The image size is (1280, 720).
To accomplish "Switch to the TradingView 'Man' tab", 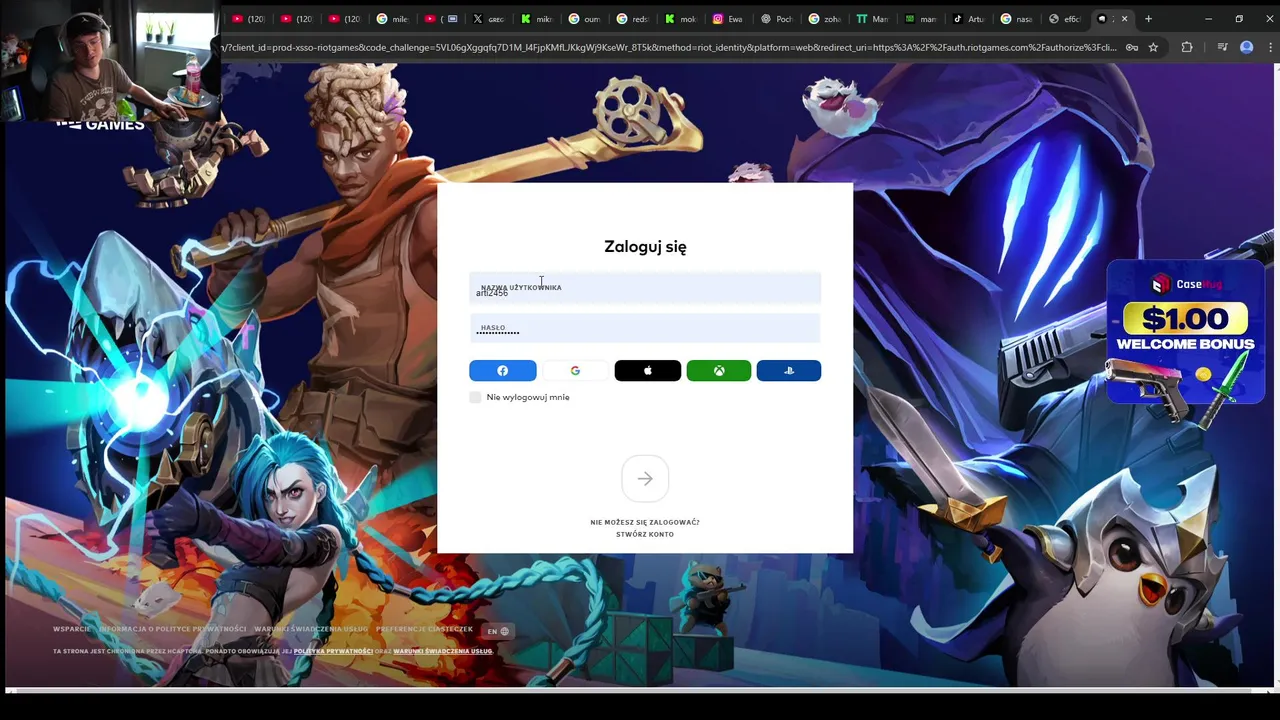I will coord(872,19).
